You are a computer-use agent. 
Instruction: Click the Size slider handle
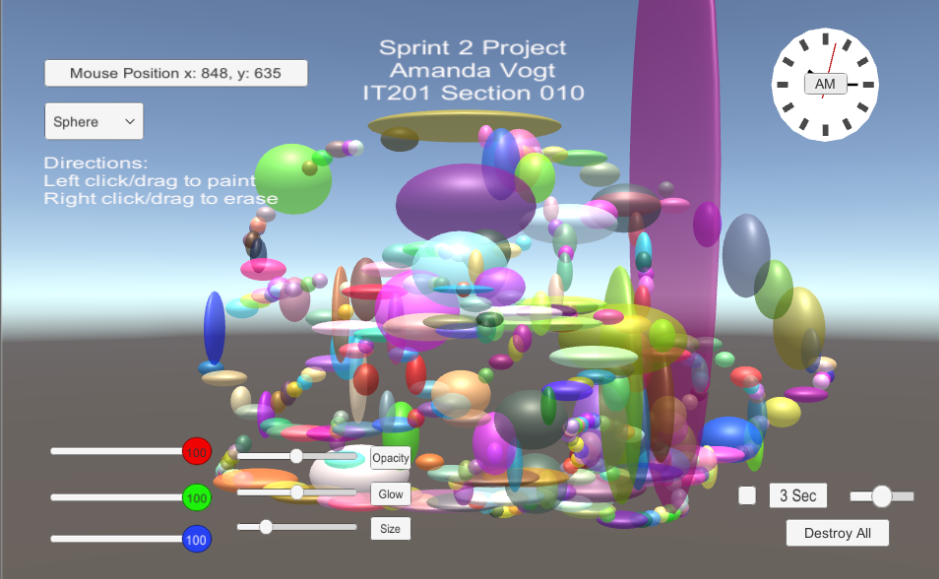pos(266,527)
